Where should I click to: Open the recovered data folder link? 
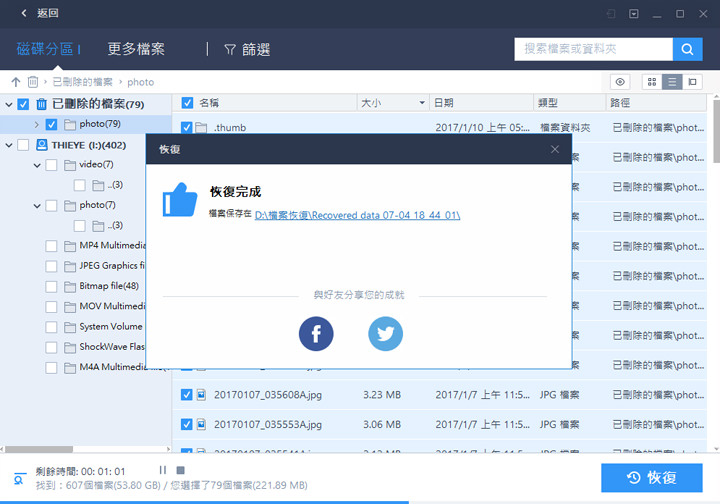point(357,215)
